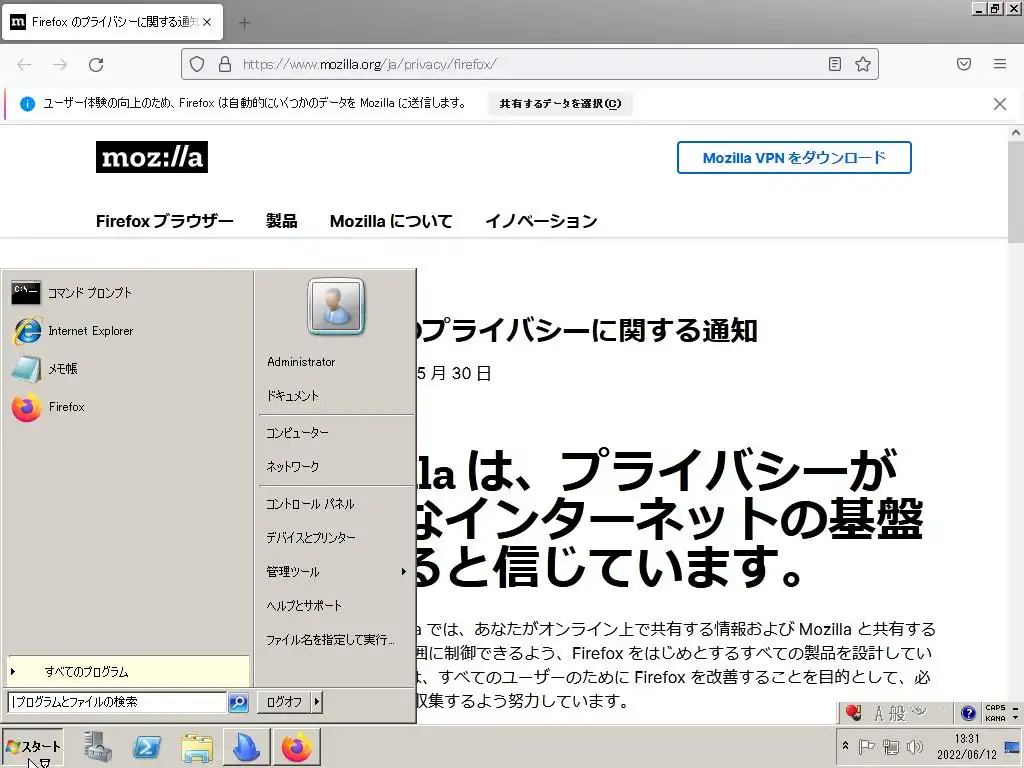The width and height of the screenshot is (1024, 768).
Task: Select the Firefox privacy notice tab
Action: coord(112,22)
